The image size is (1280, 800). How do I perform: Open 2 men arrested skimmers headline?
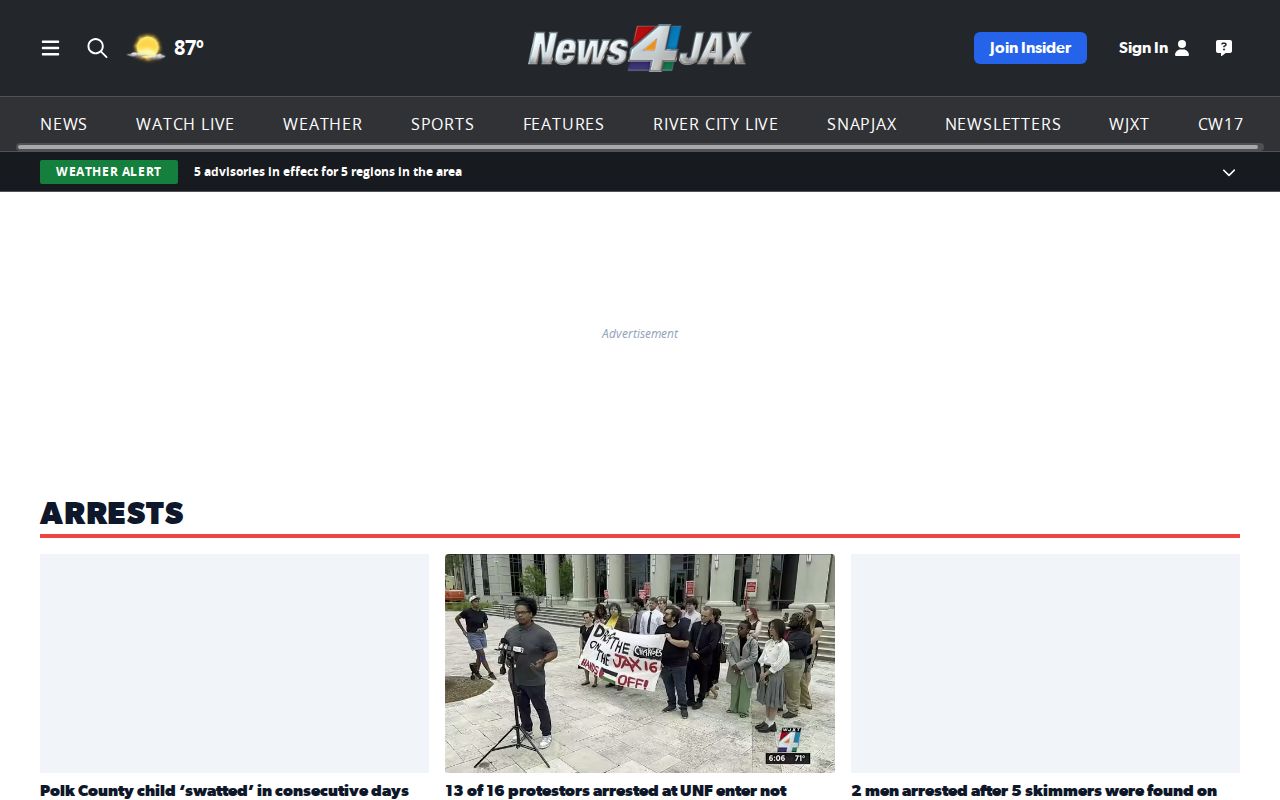click(1034, 791)
